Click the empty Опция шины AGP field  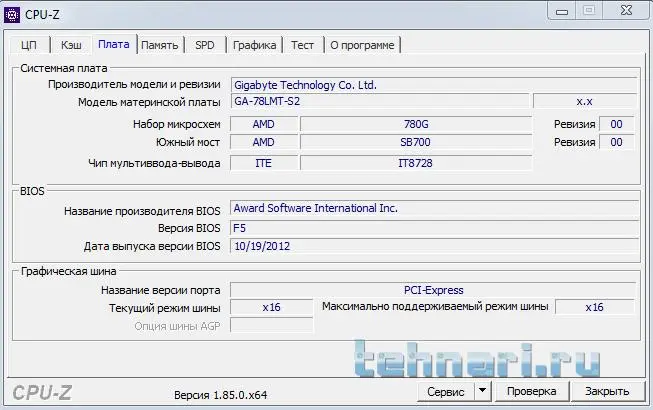pyautogui.click(x=272, y=326)
